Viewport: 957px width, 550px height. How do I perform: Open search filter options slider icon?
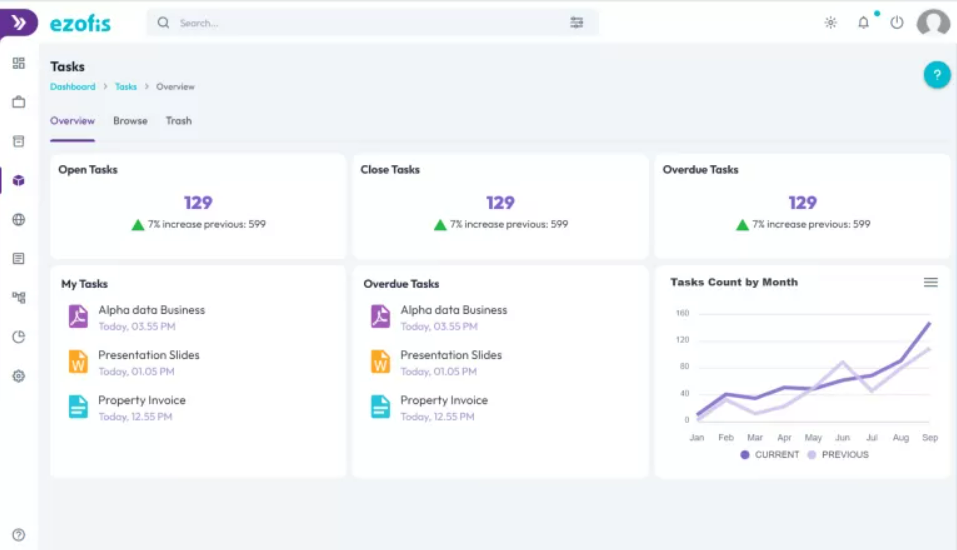pos(576,23)
